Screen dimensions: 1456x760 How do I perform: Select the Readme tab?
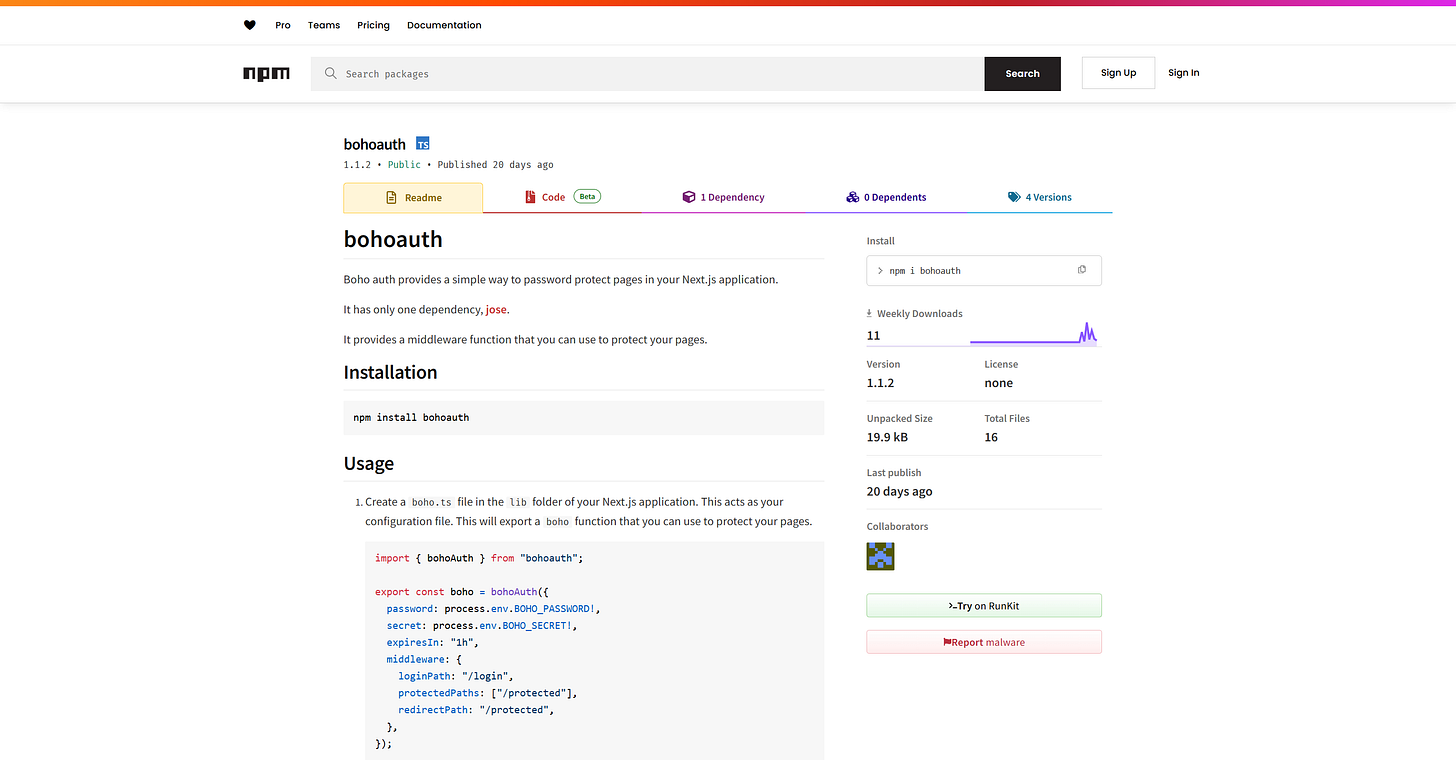click(x=413, y=198)
